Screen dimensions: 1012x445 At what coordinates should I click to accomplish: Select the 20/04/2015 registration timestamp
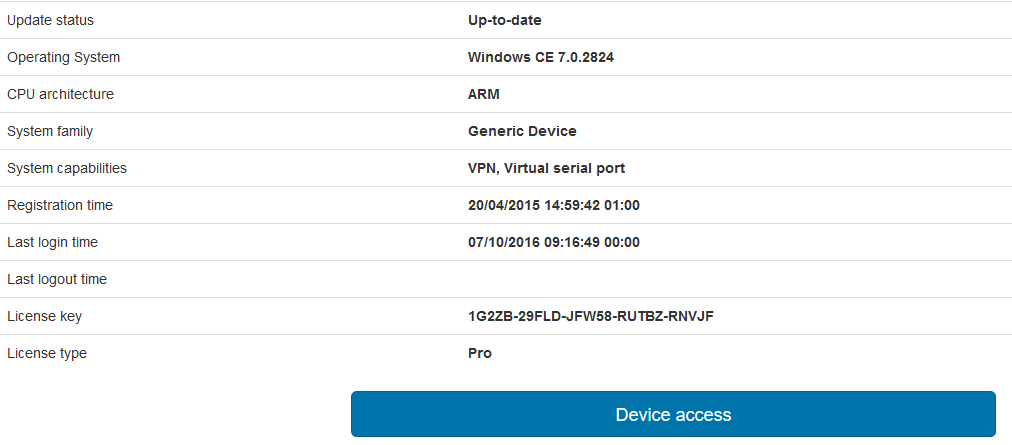554,205
